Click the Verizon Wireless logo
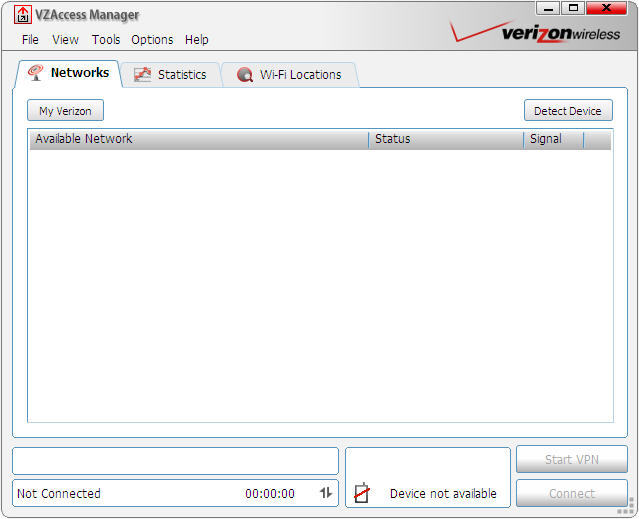639x519 pixels. point(535,32)
